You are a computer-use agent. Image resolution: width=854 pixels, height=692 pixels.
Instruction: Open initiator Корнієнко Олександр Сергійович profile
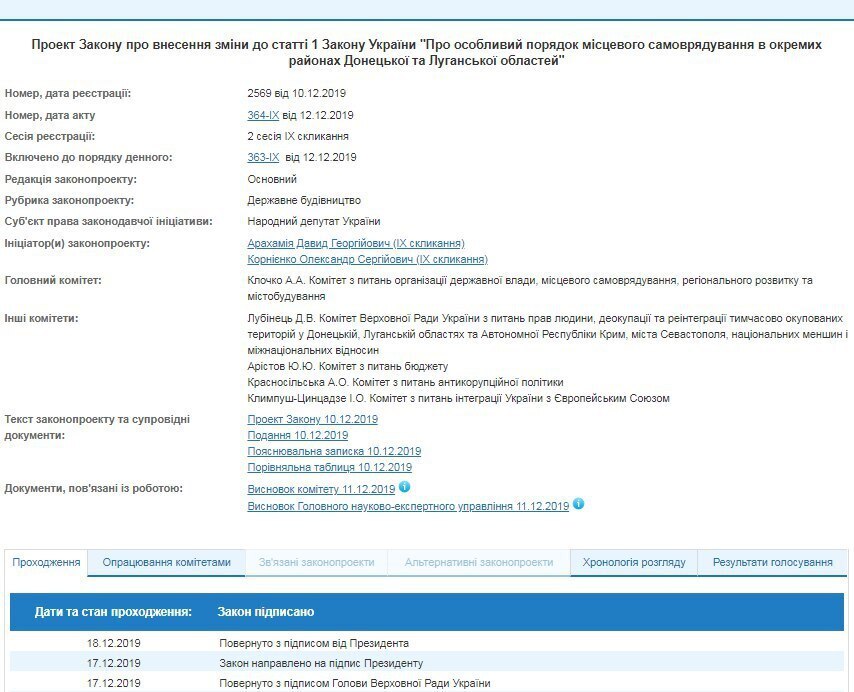tap(367, 259)
